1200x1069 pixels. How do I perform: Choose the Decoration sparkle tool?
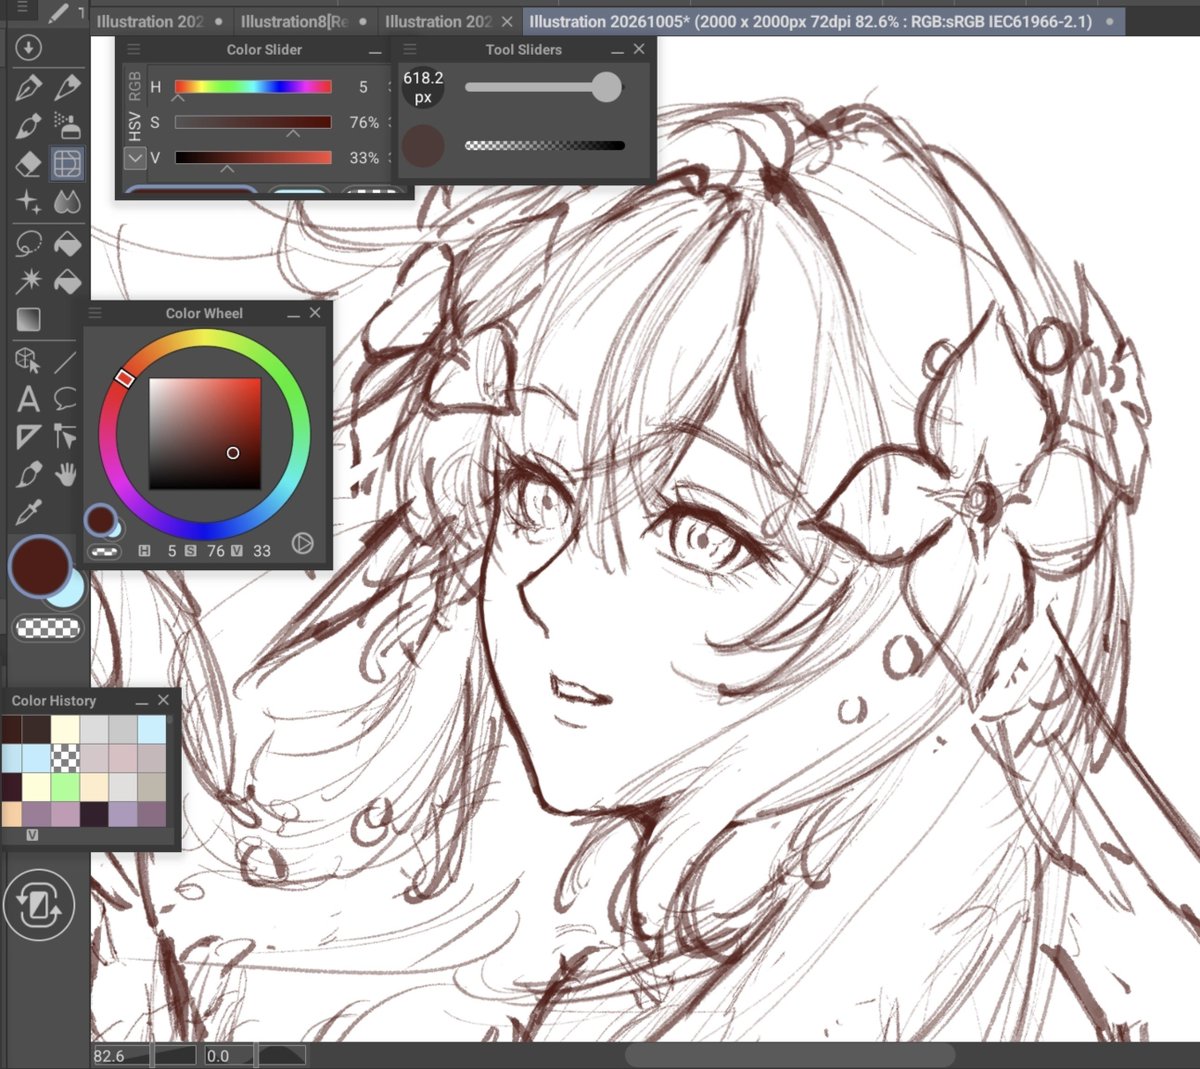(28, 201)
